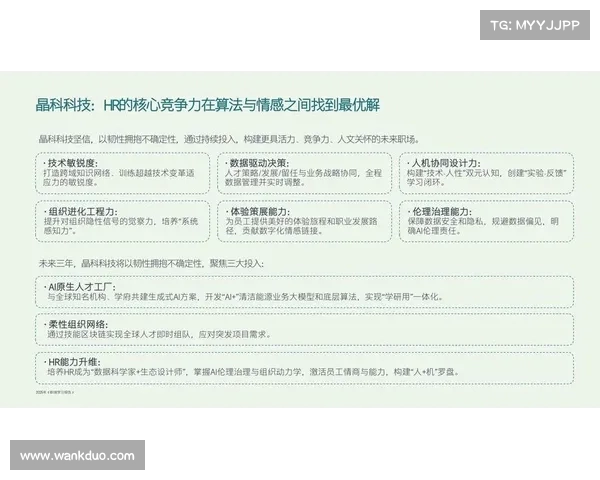Click the 技术敏锐度 heading
This screenshot has height=480, width=600.
tap(72, 163)
